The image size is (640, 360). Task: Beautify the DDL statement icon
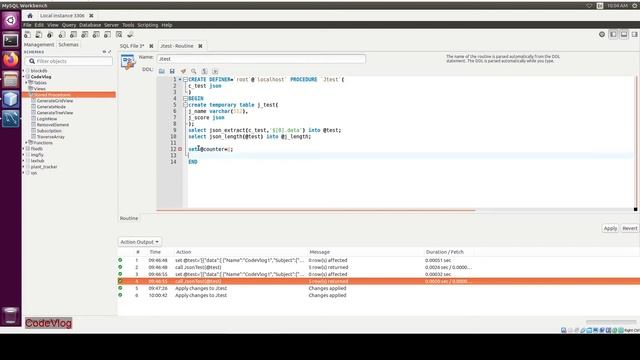[x=183, y=71]
